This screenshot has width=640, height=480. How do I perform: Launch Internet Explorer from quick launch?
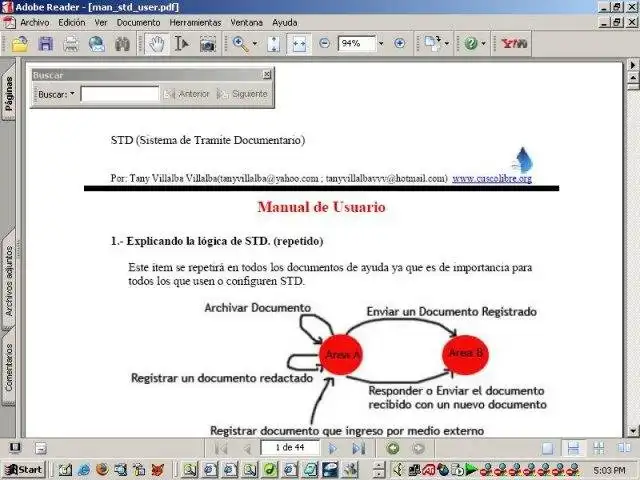click(84, 470)
